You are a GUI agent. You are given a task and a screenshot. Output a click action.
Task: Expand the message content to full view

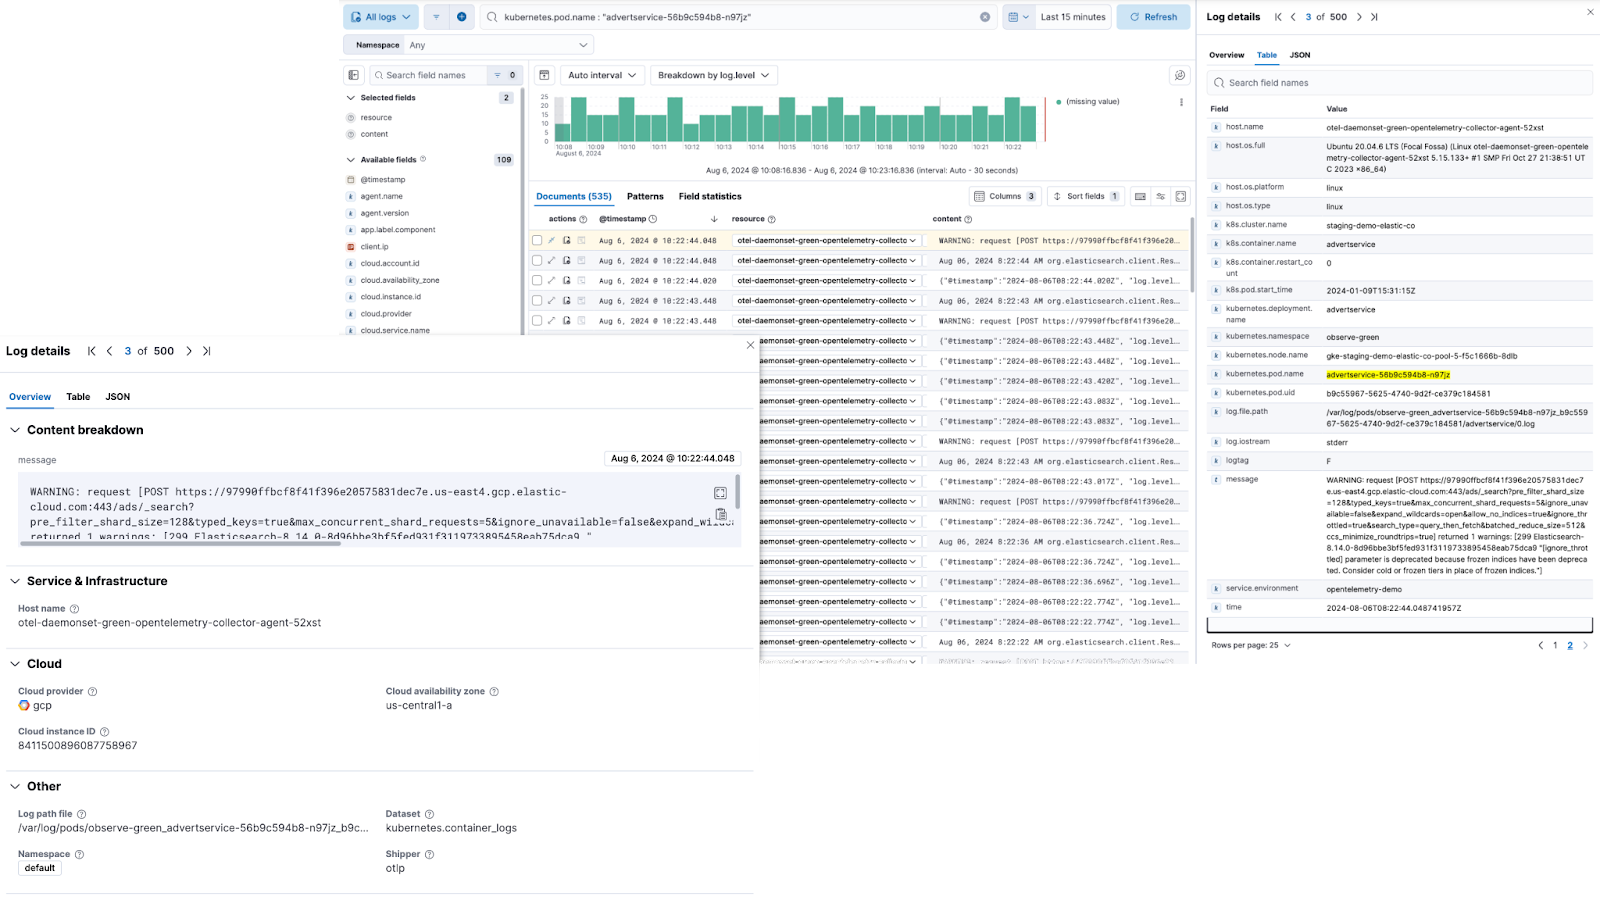click(x=720, y=493)
